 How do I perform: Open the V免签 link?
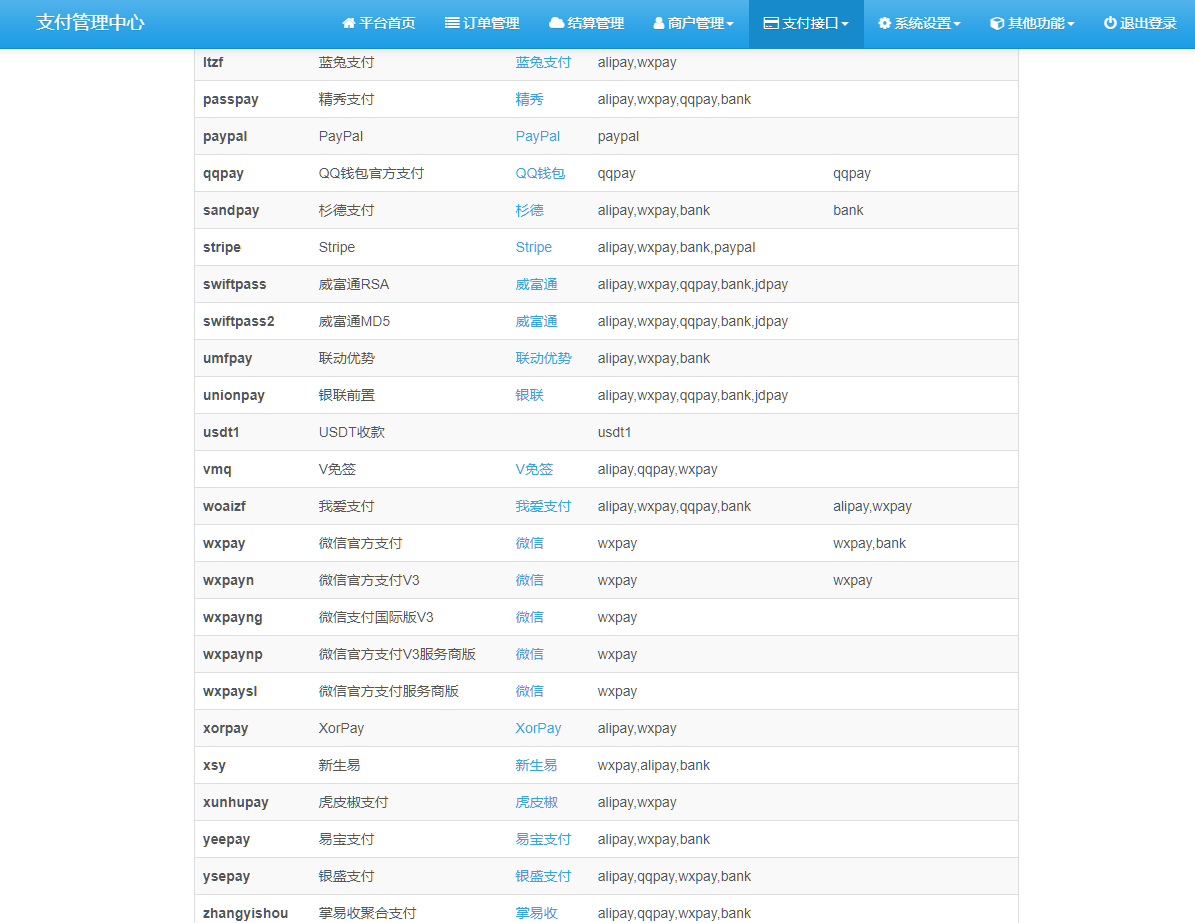[533, 470]
